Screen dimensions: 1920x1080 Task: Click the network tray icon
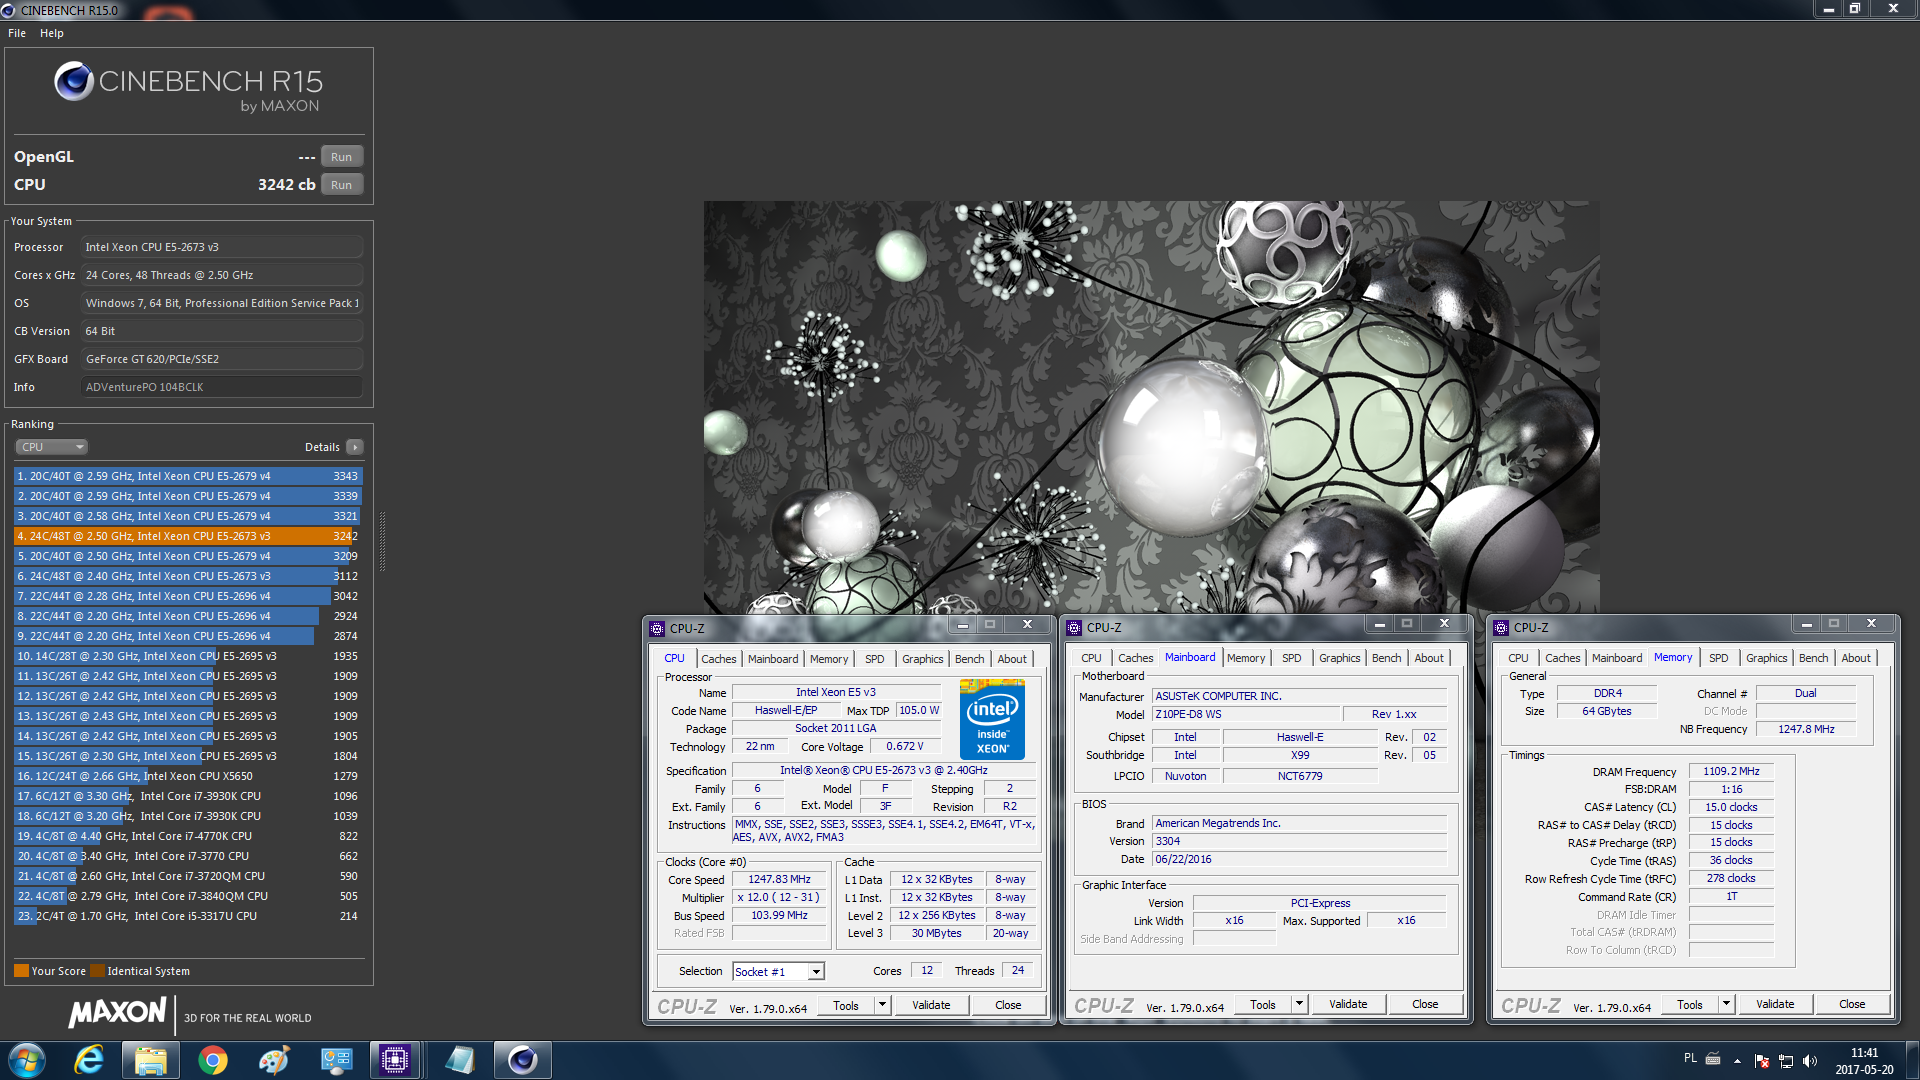[1786, 1061]
